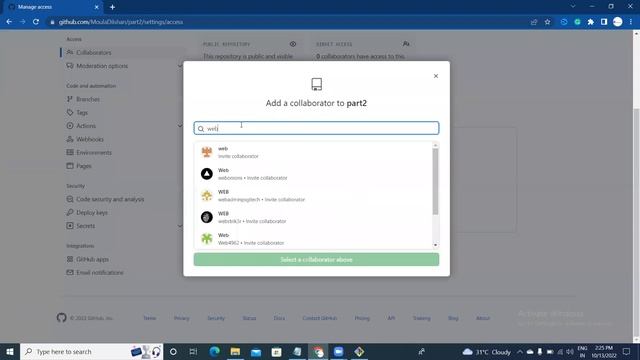
Task: Open the 31°C Cloudy weather widget
Action: (487, 351)
